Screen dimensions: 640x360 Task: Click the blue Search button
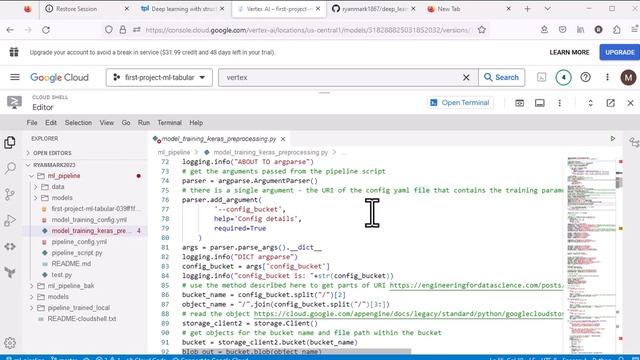(x=501, y=77)
